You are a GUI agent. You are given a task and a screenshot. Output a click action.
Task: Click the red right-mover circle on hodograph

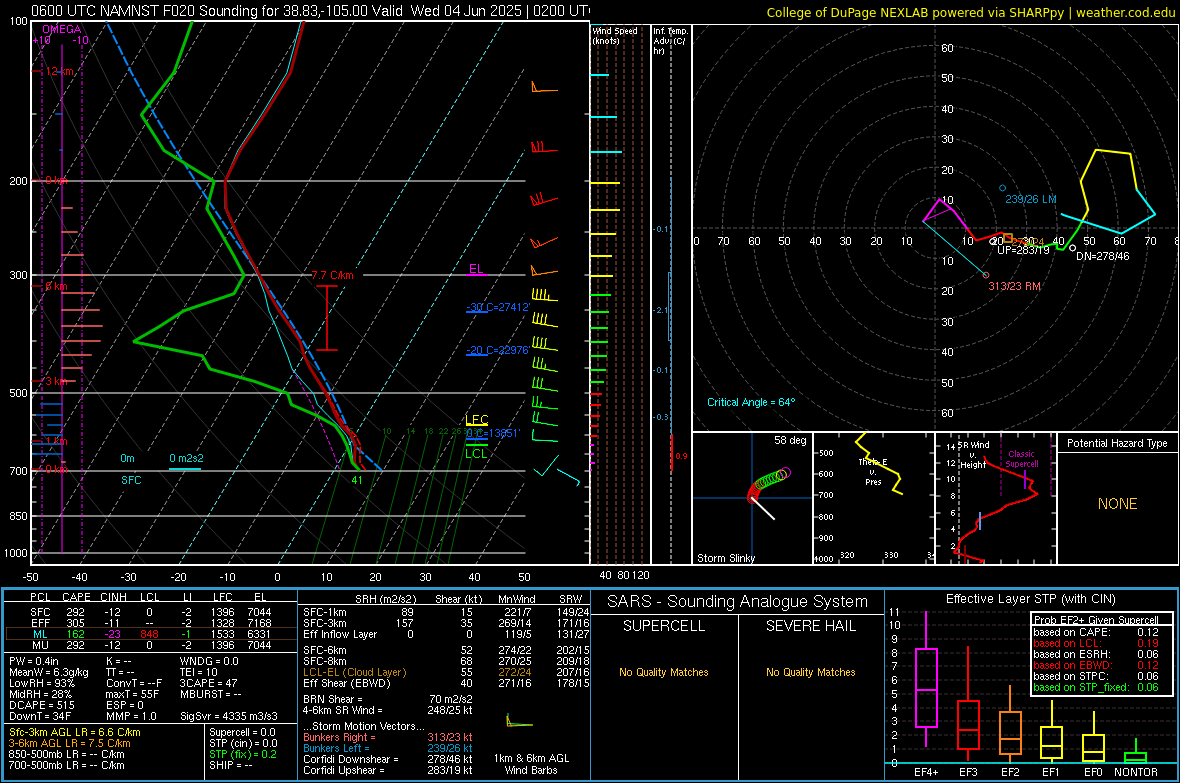coord(987,276)
